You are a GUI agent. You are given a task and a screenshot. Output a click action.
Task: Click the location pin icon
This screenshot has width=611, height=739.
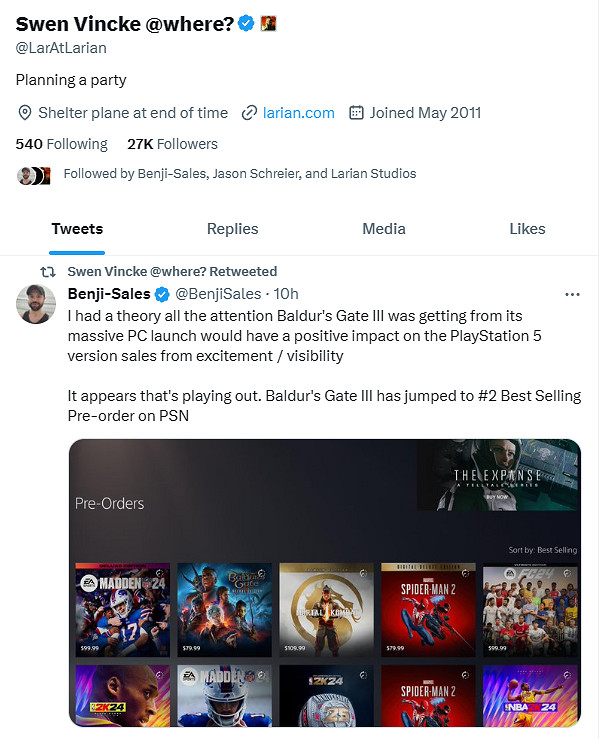click(x=26, y=113)
